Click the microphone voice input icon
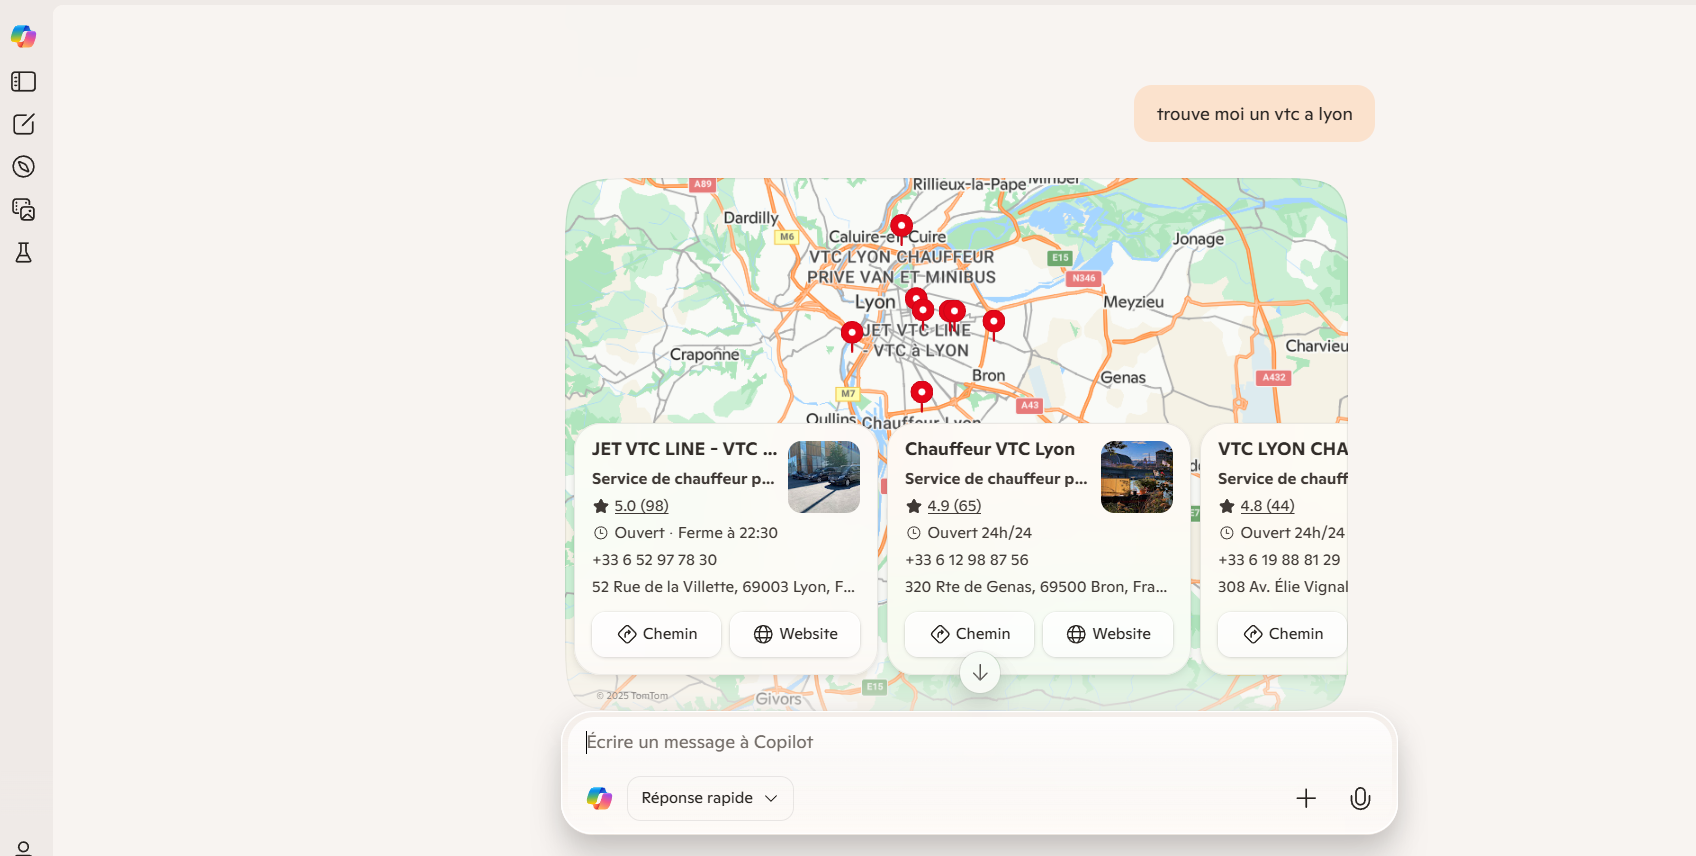 (x=1360, y=798)
